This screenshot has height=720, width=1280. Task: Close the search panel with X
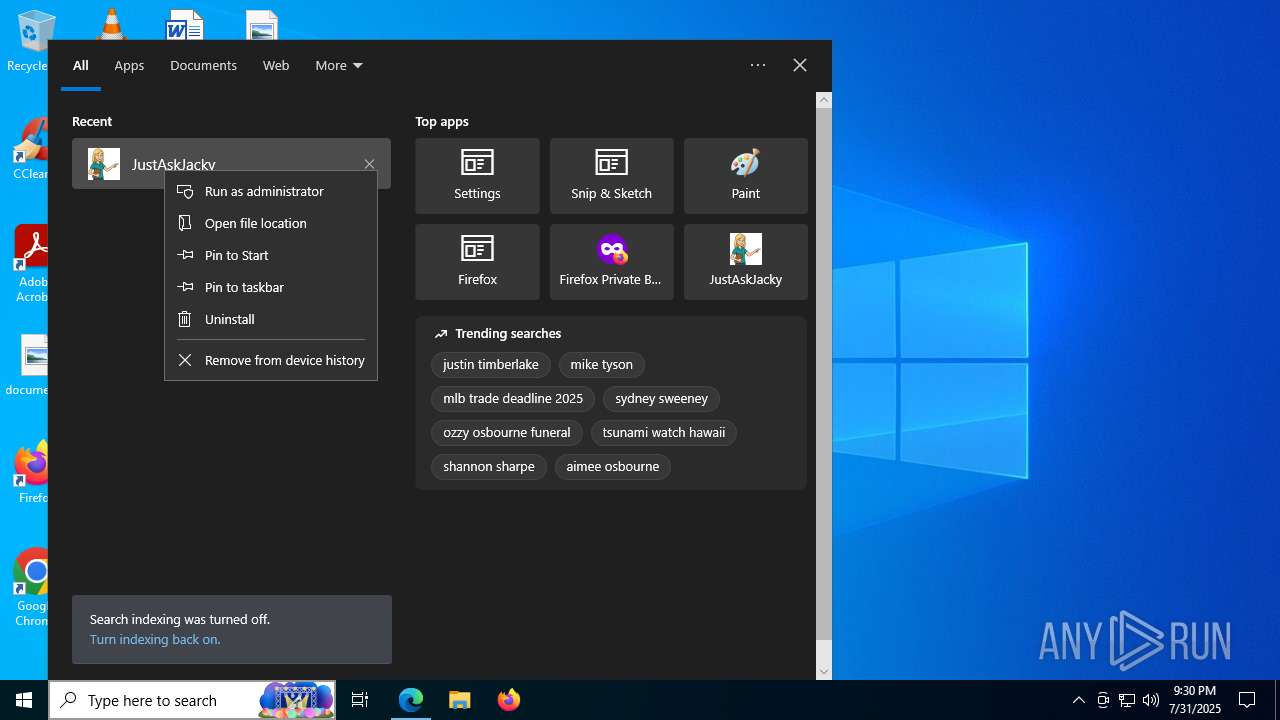tap(800, 65)
